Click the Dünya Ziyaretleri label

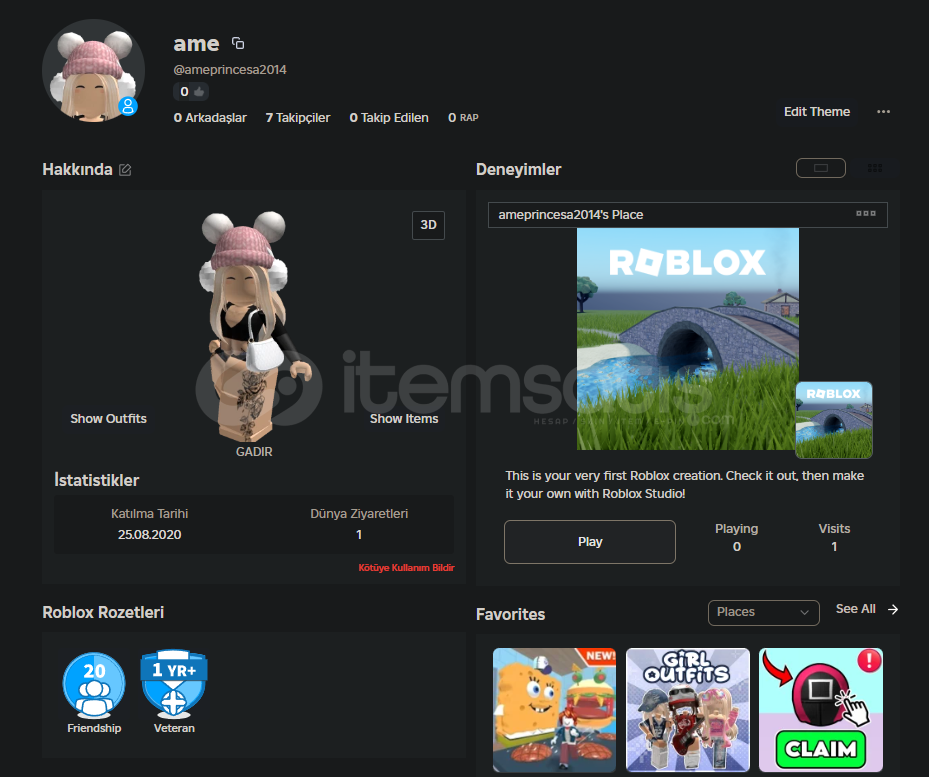point(359,514)
